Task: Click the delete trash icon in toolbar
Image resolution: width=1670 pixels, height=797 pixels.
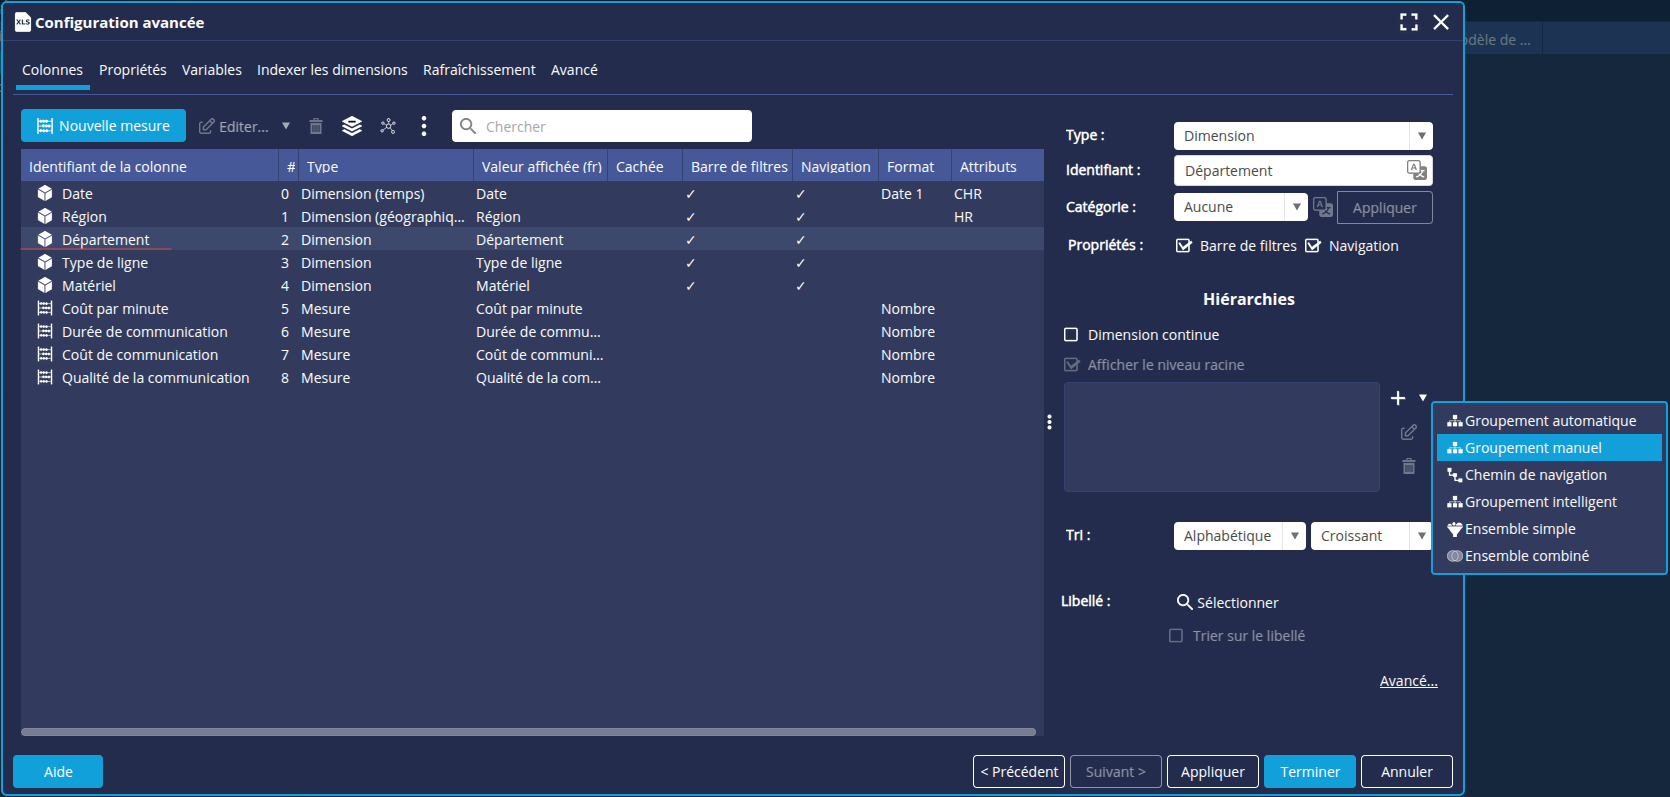Action: tap(316, 126)
